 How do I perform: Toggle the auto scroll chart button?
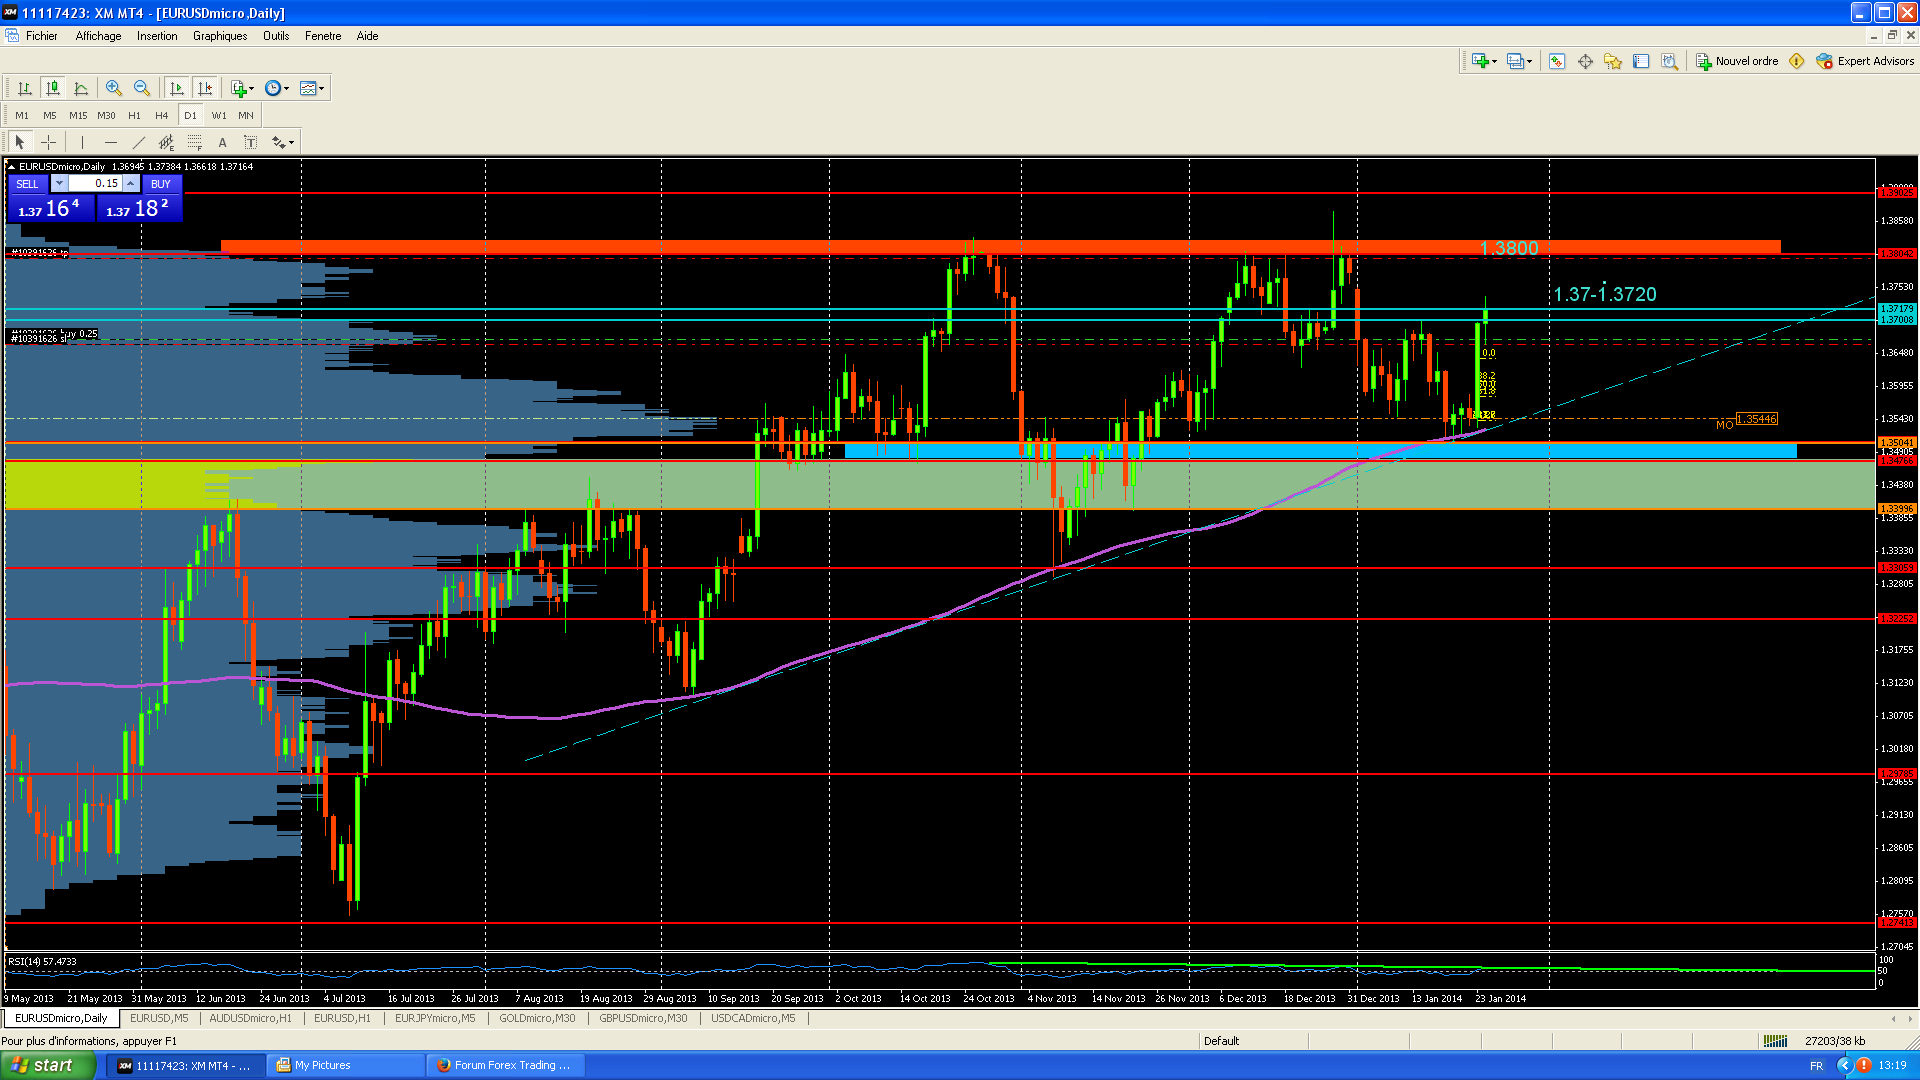coord(177,88)
